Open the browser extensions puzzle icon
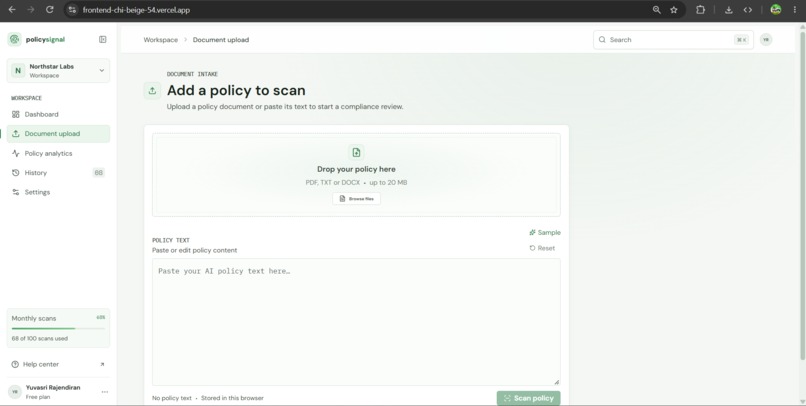This screenshot has width=806, height=406. coord(700,10)
